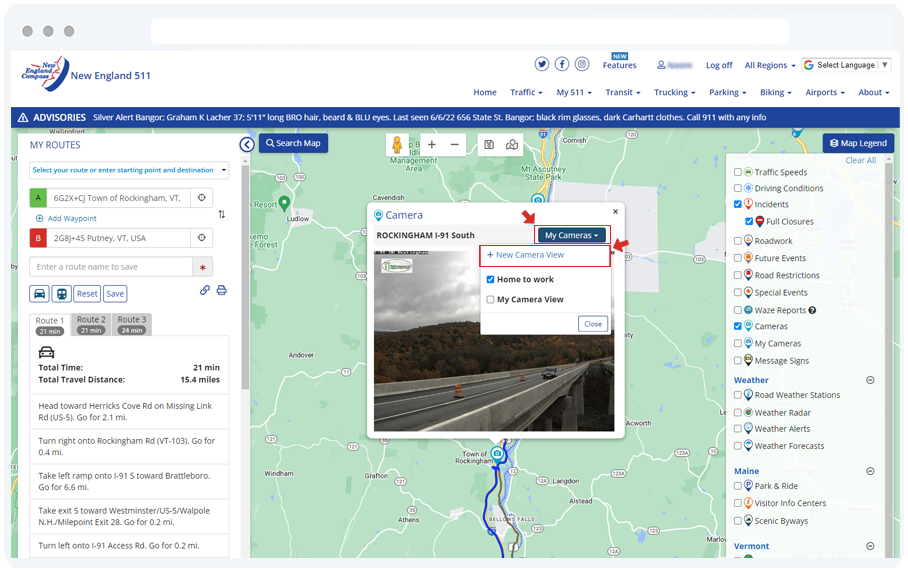This screenshot has height=581, width=908.
Task: Collapse the My Routes side panel
Action: coord(247,145)
